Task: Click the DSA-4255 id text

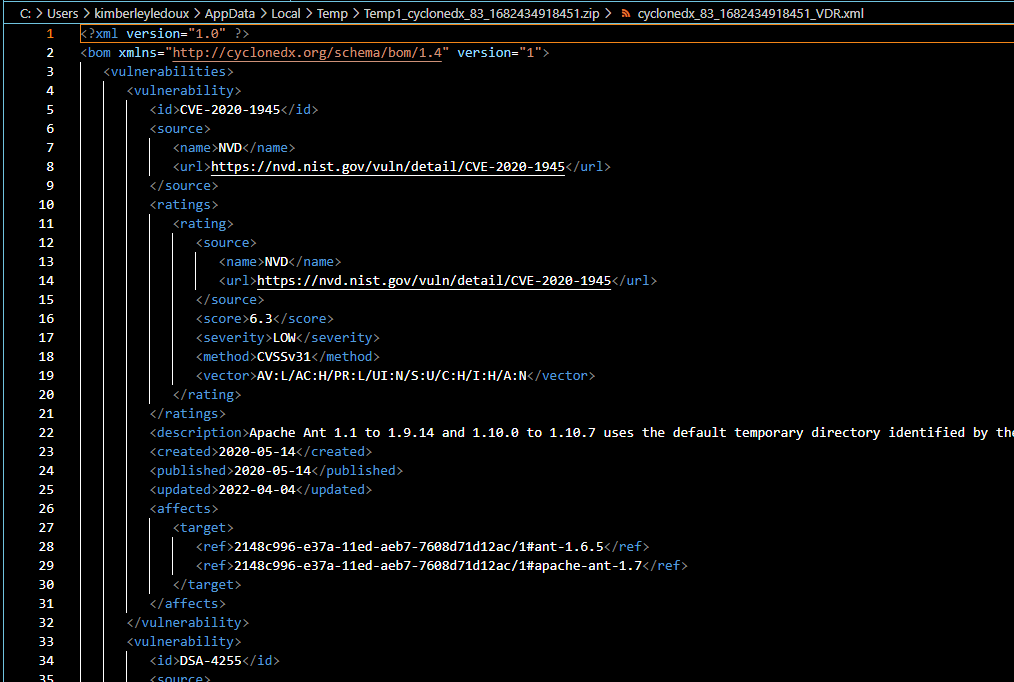Action: (x=211, y=661)
